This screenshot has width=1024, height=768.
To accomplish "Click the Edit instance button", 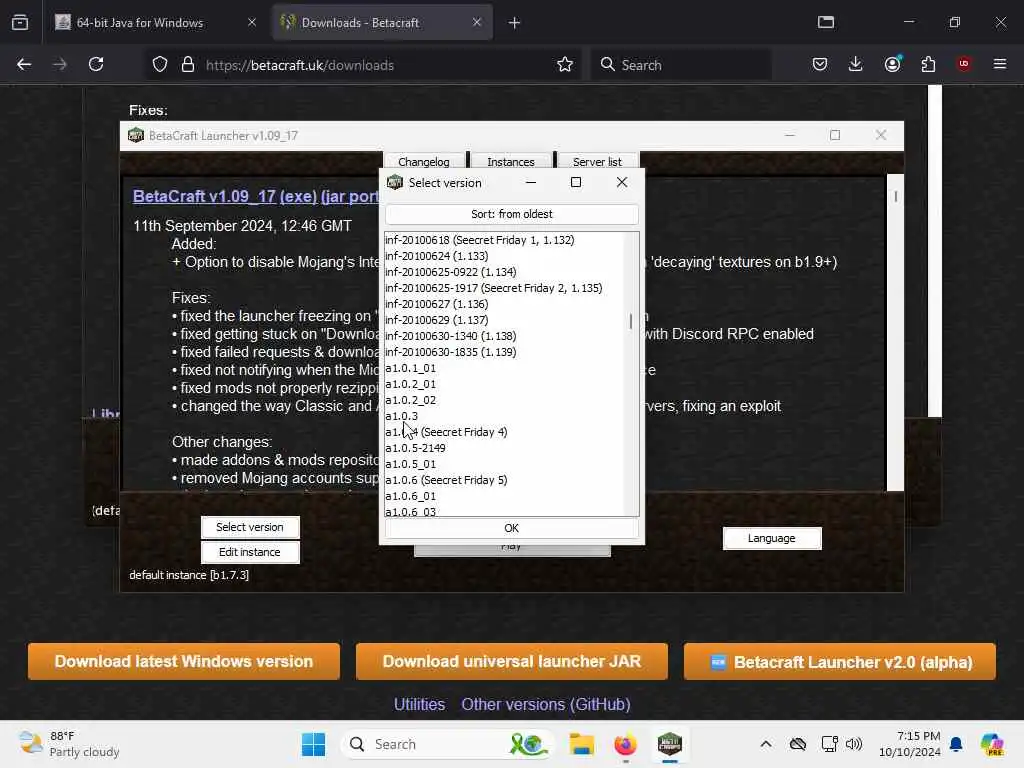I will [250, 552].
